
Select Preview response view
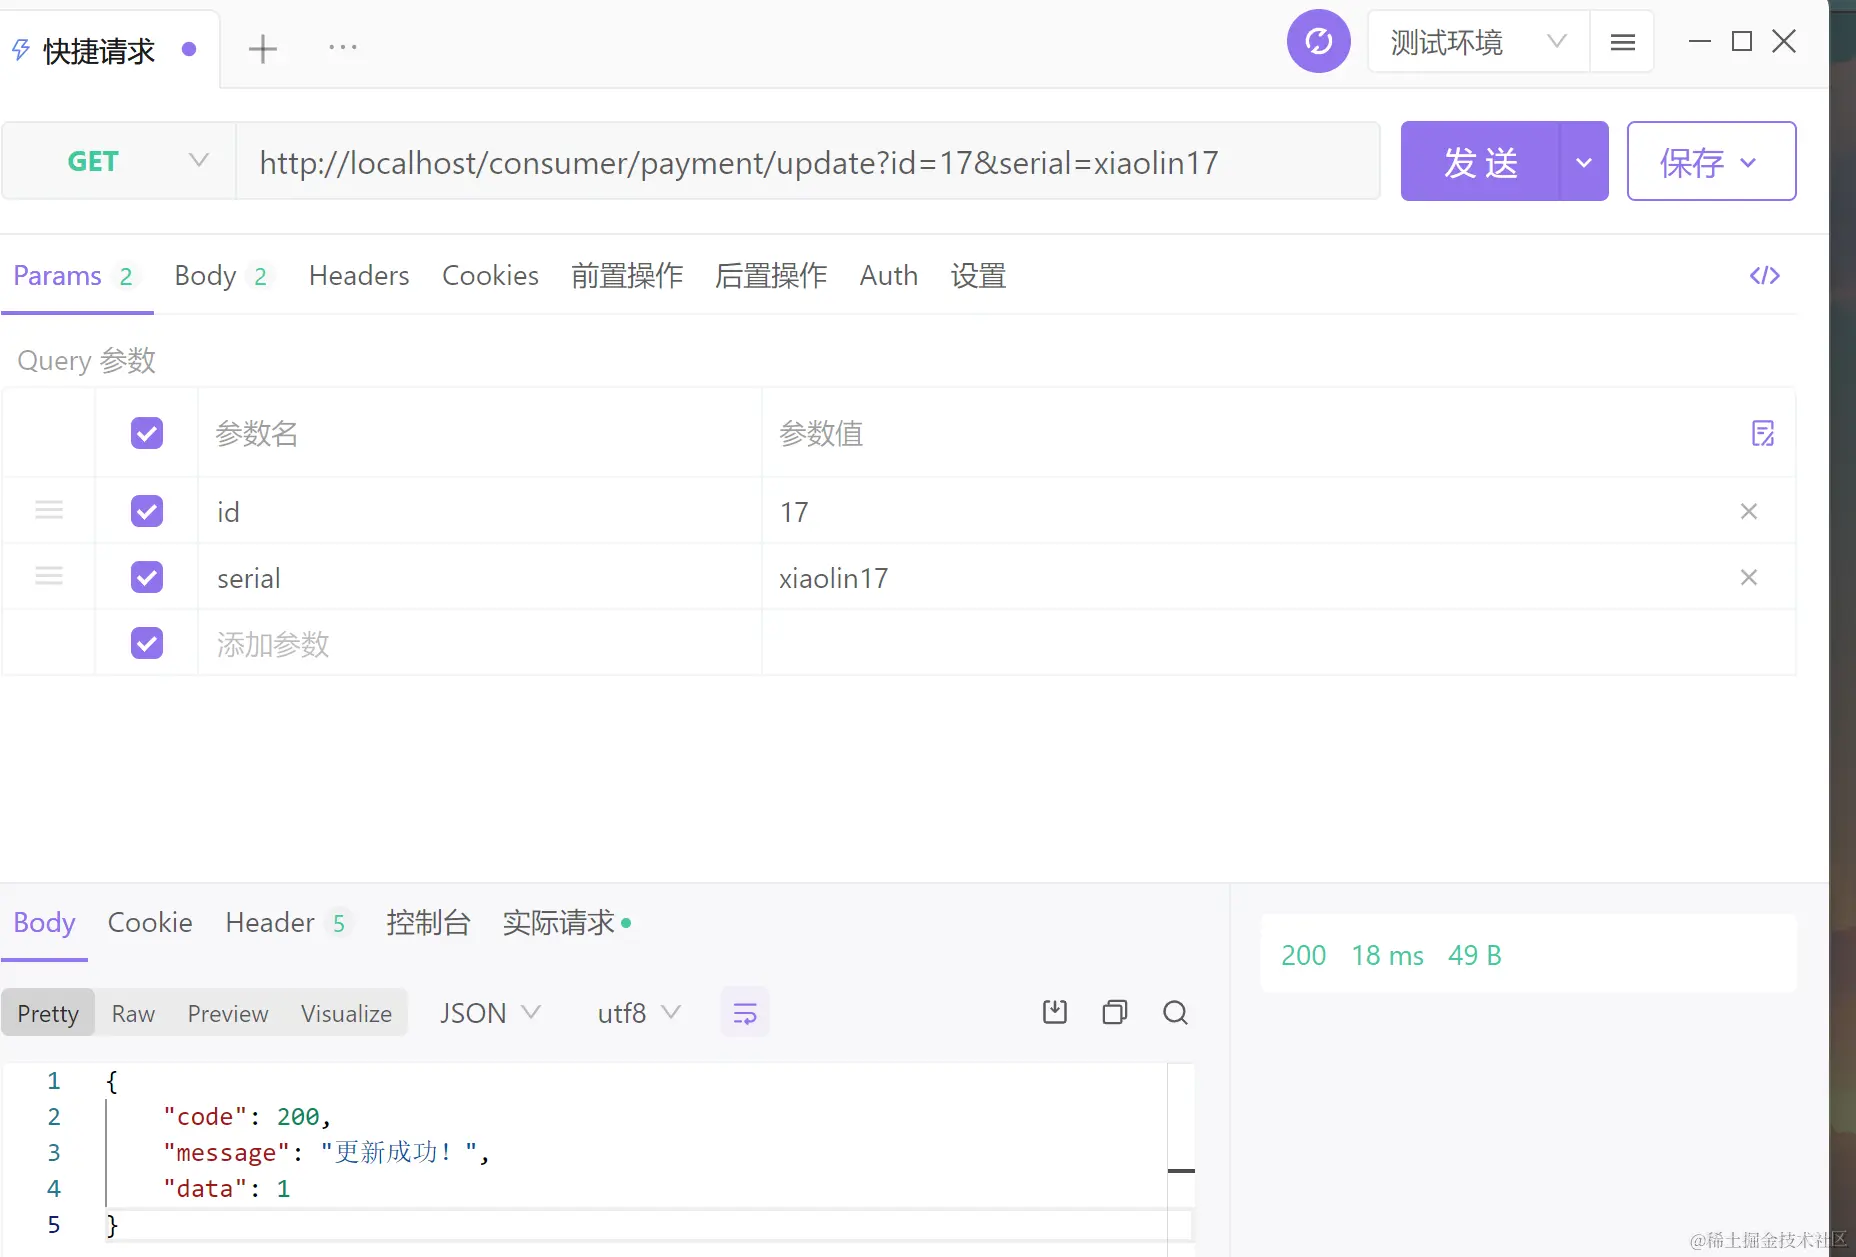coord(228,1013)
